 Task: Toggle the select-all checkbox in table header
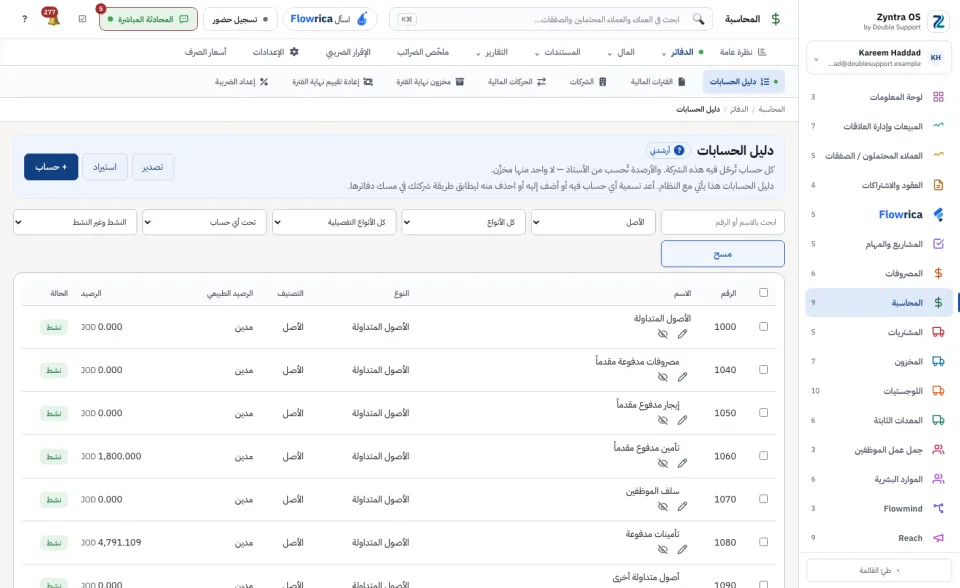[x=763, y=293]
